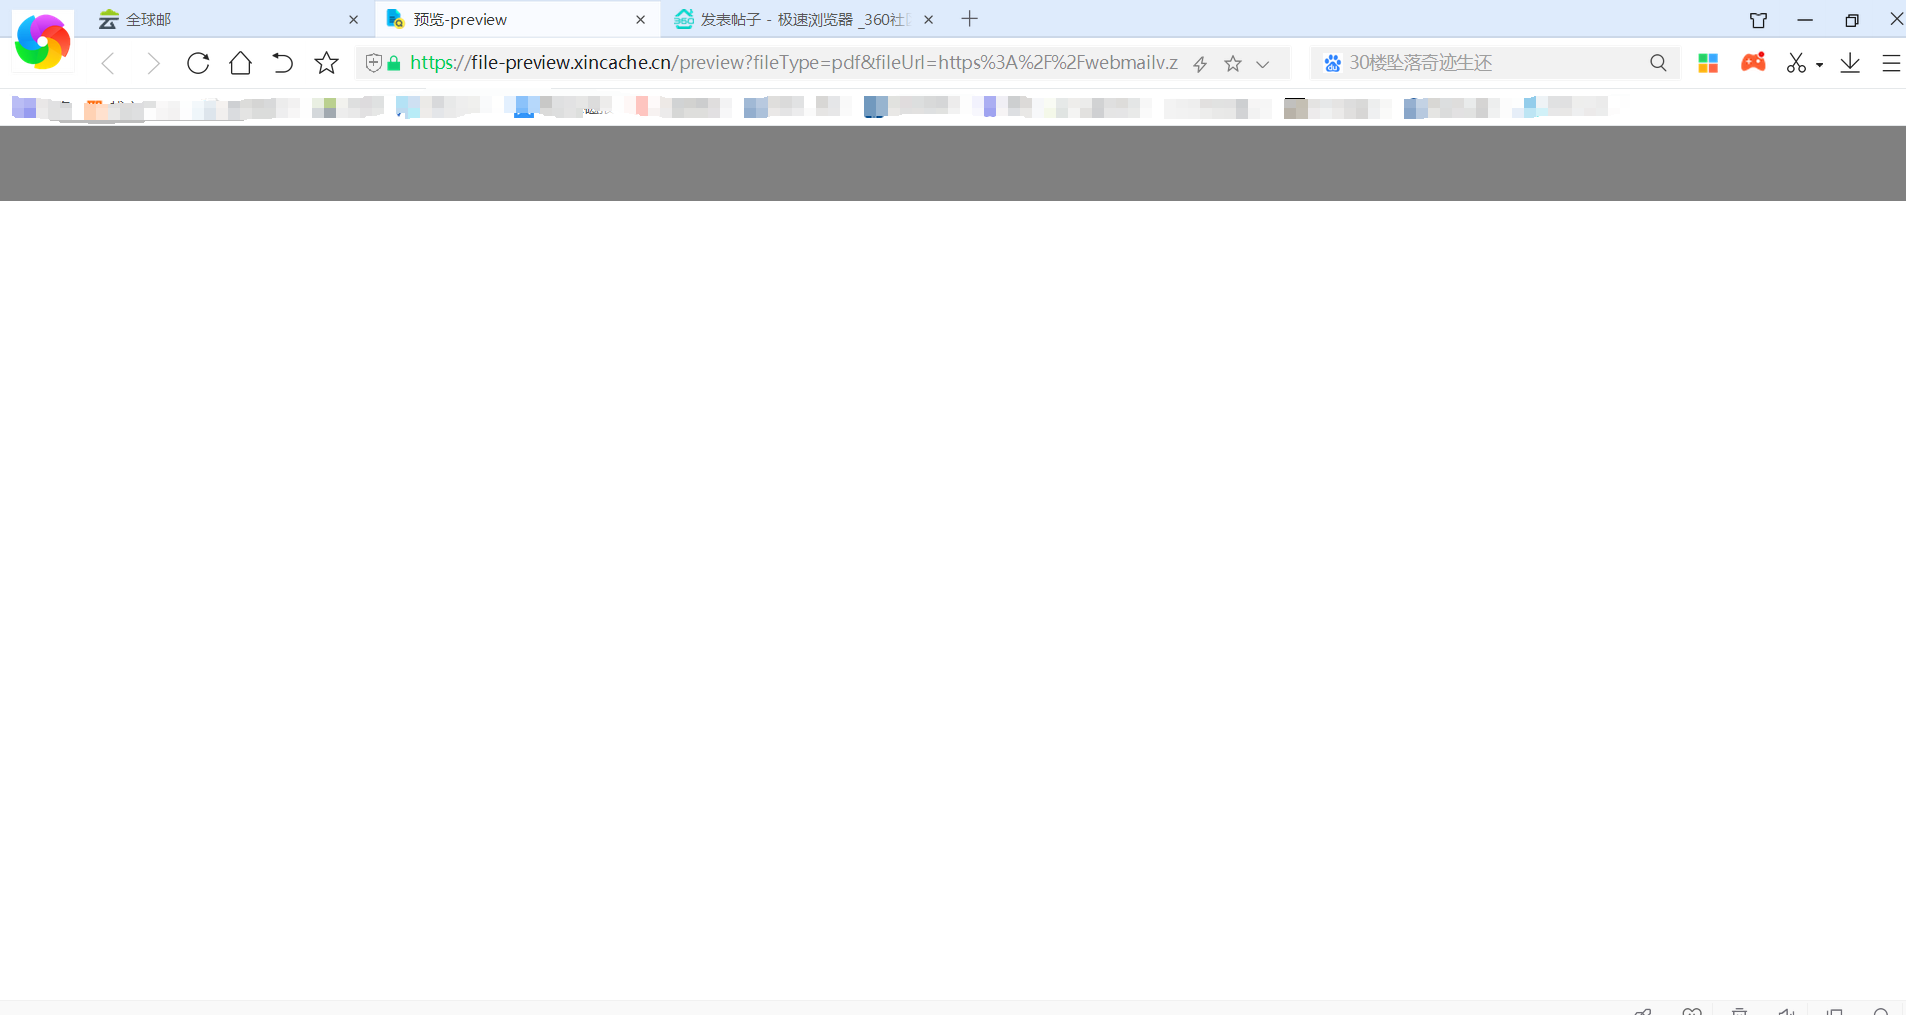The width and height of the screenshot is (1906, 1015).
Task: Click the search box with 30楼坠落奇迹生还
Action: 1494,63
